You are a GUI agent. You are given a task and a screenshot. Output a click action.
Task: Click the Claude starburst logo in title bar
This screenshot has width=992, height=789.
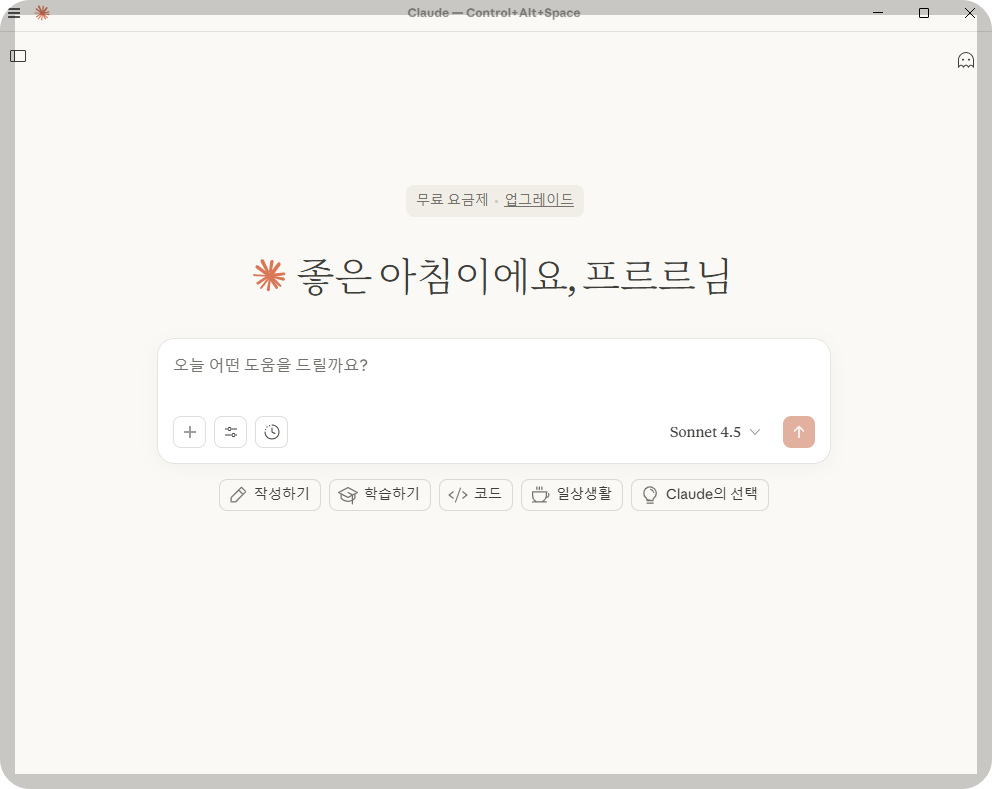coord(42,13)
